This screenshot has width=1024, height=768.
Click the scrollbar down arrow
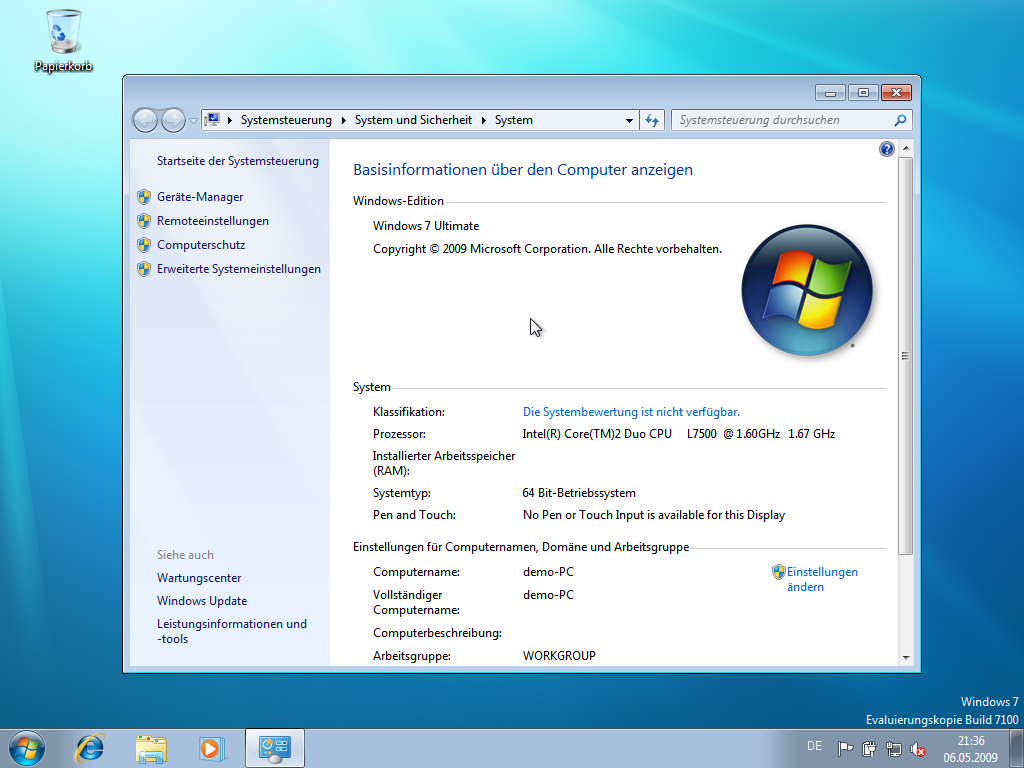pos(906,658)
